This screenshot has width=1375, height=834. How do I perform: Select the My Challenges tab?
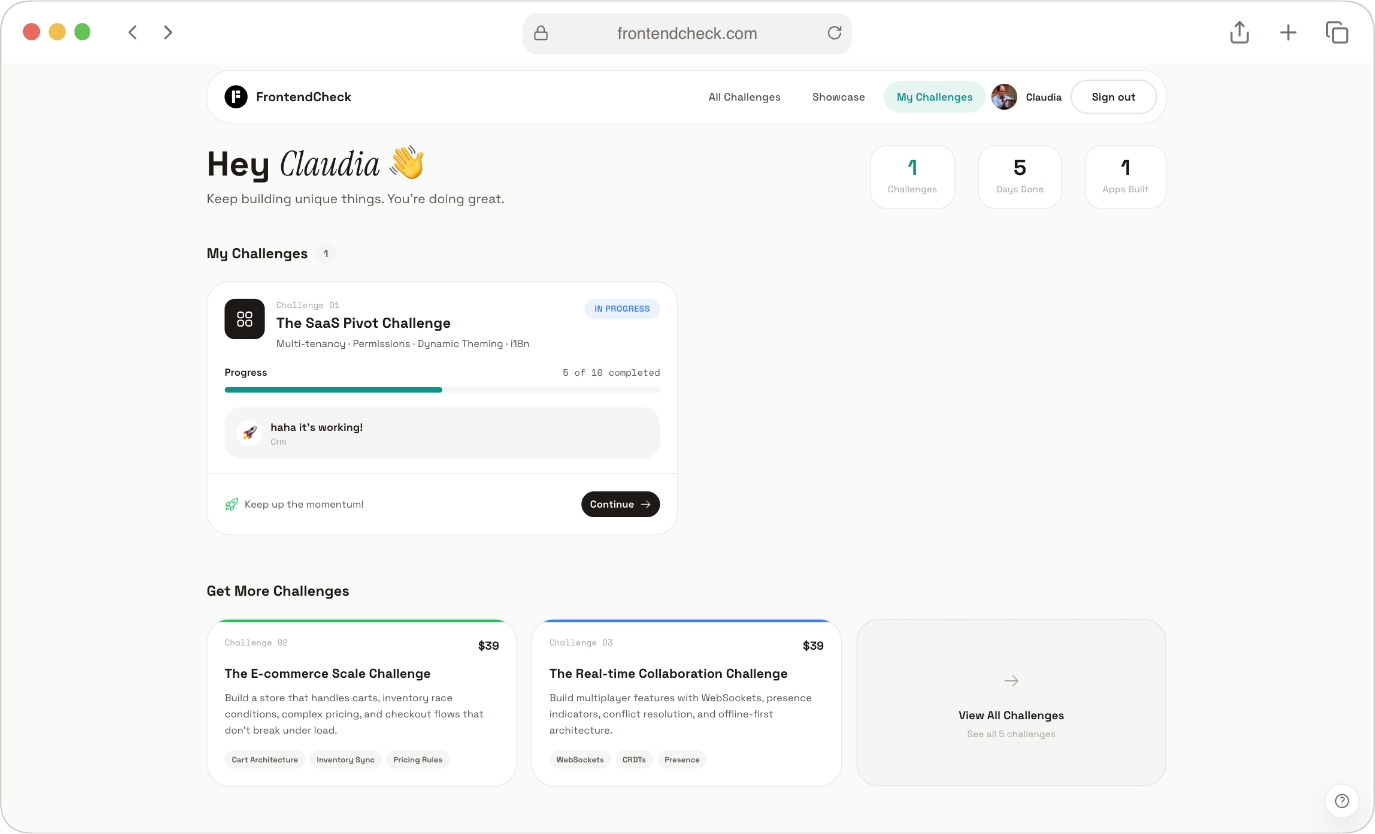coord(933,96)
